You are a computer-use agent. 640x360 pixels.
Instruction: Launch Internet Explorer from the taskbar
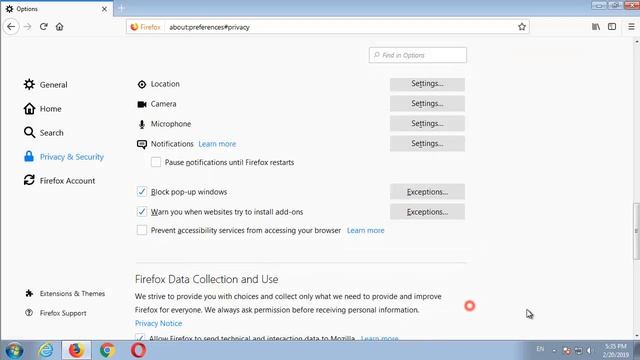coord(46,350)
